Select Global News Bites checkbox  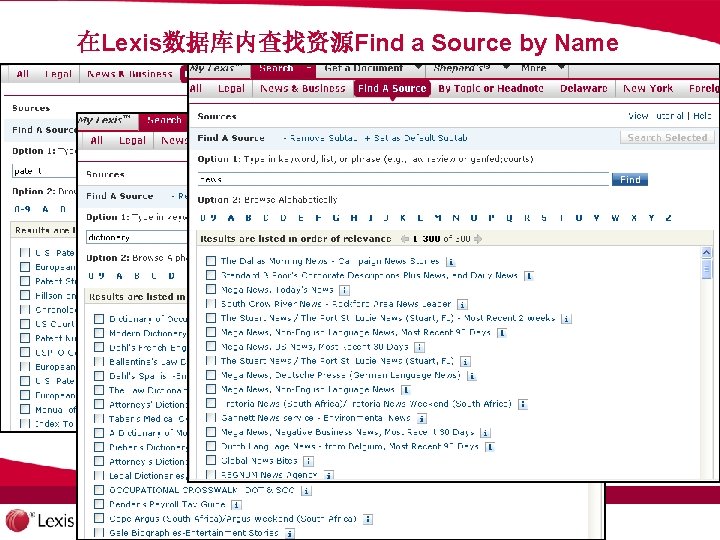click(211, 460)
